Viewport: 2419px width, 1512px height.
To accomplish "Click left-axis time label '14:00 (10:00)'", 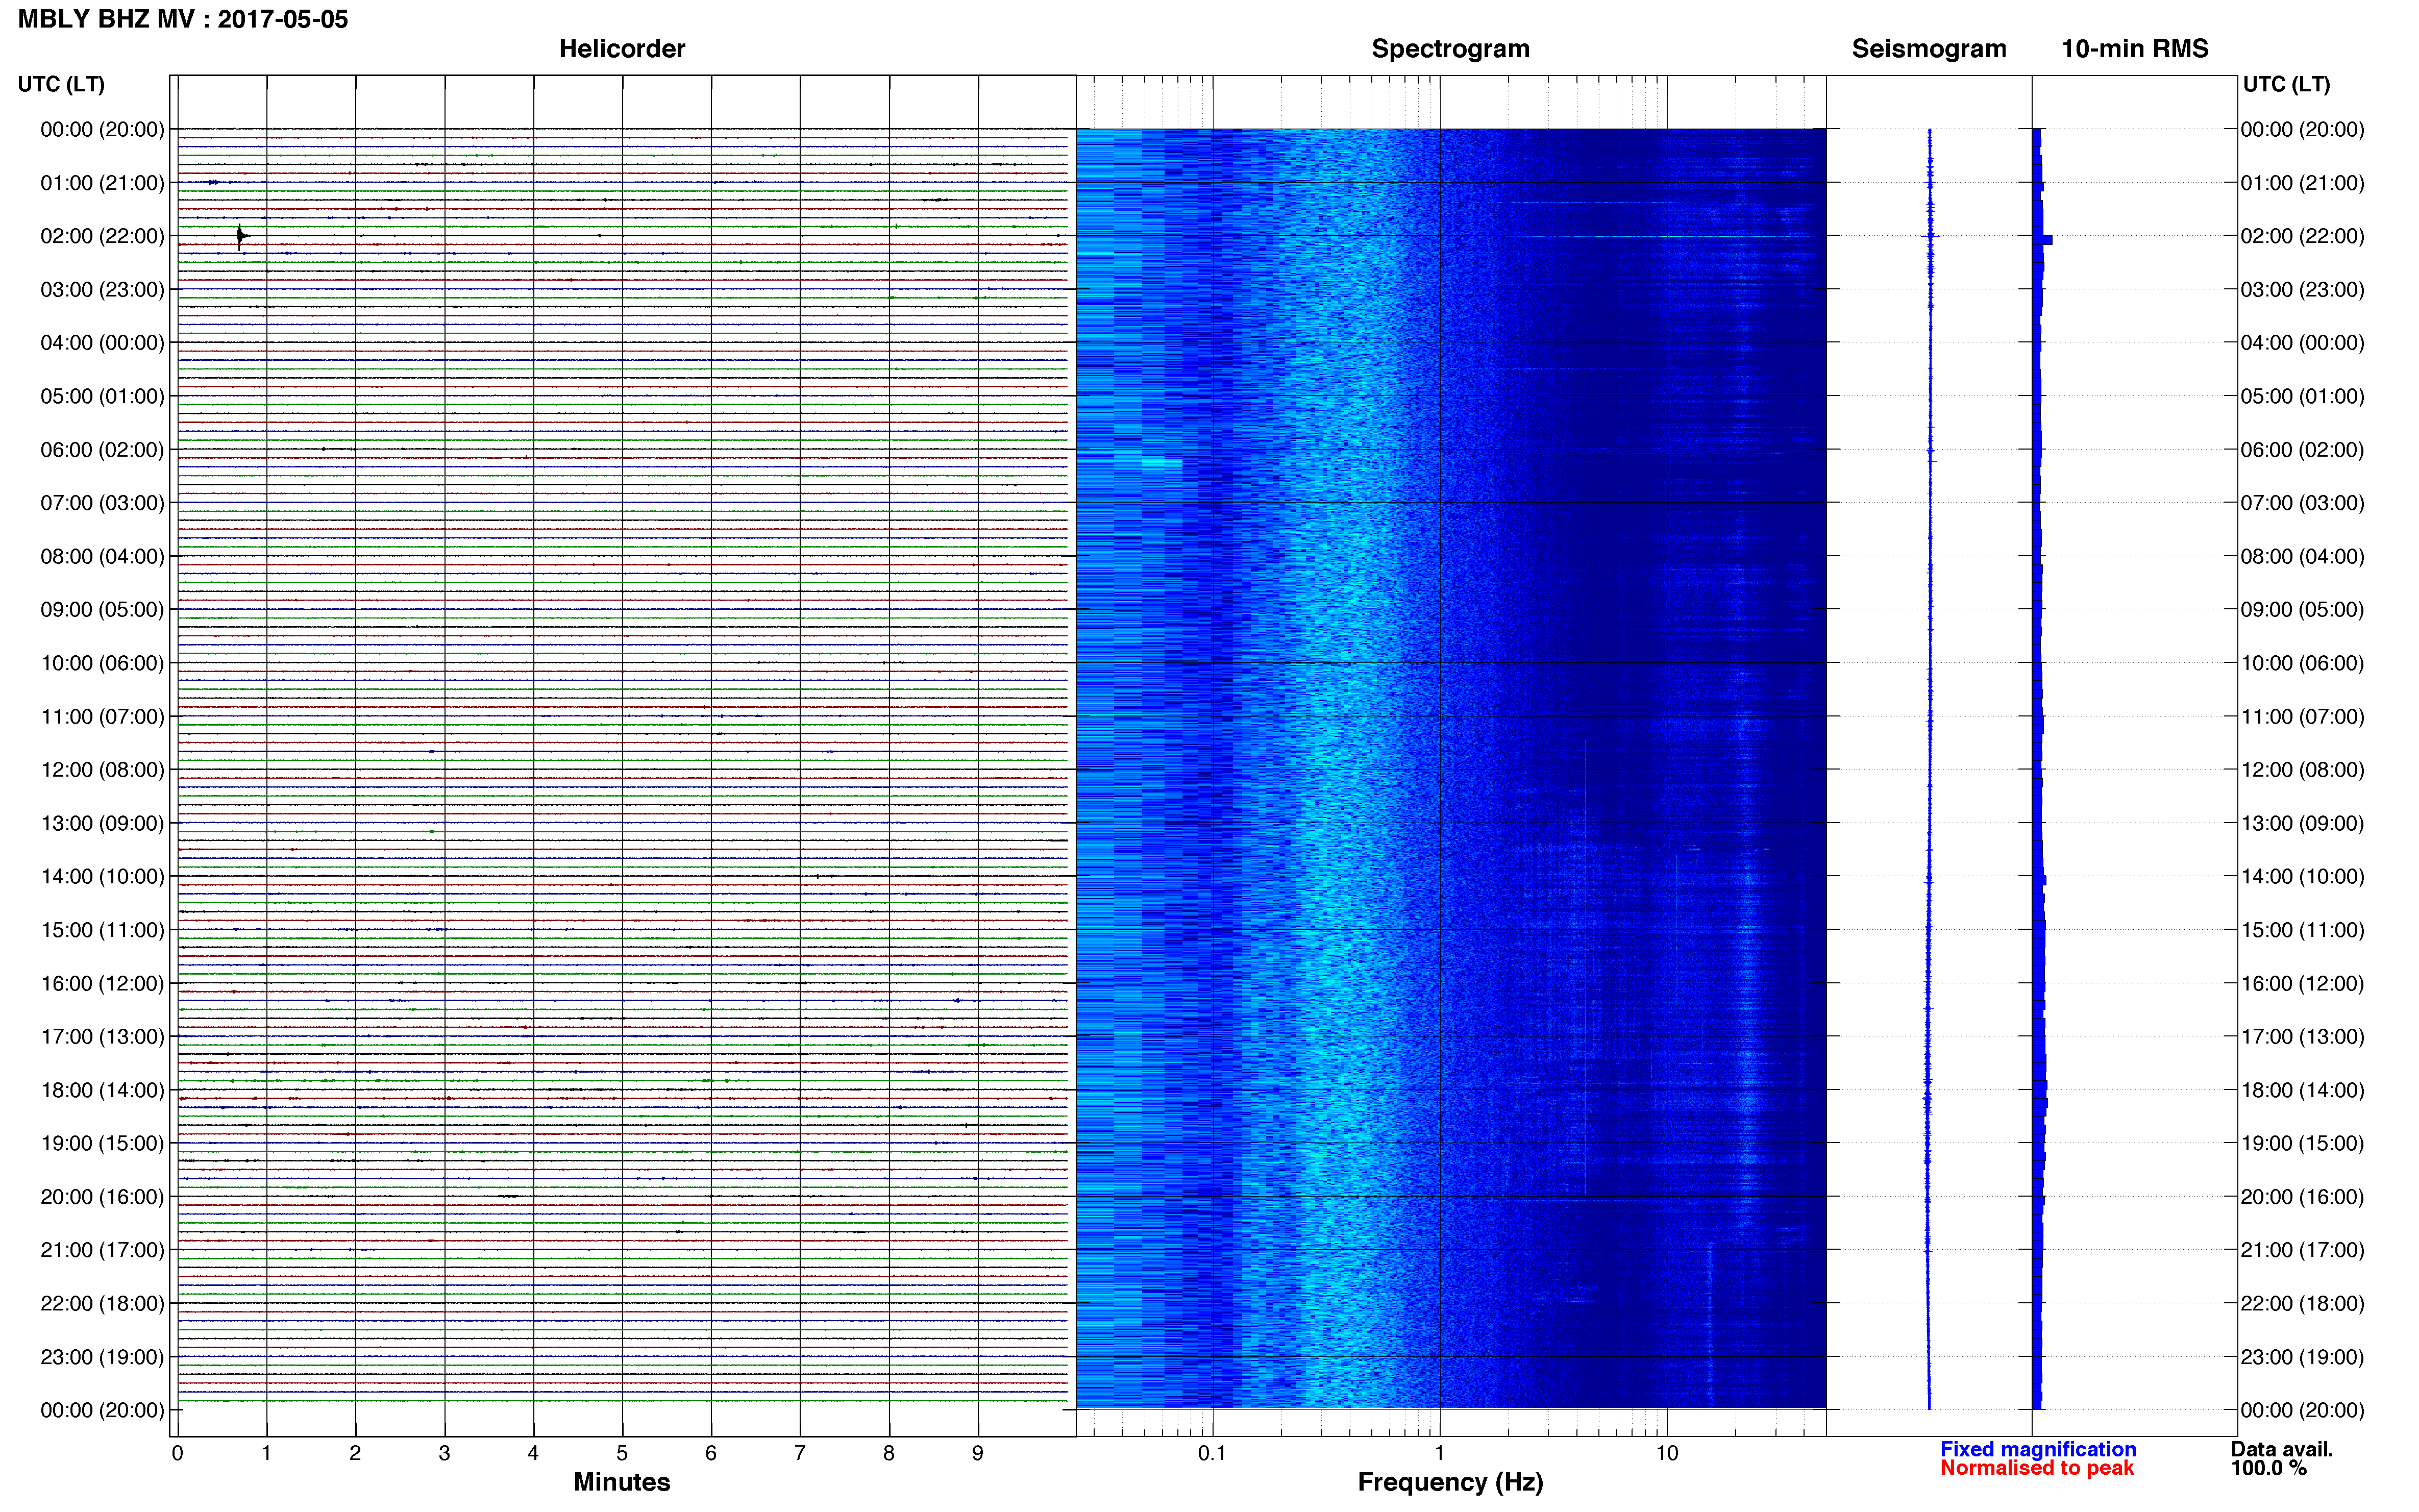I will (x=102, y=877).
